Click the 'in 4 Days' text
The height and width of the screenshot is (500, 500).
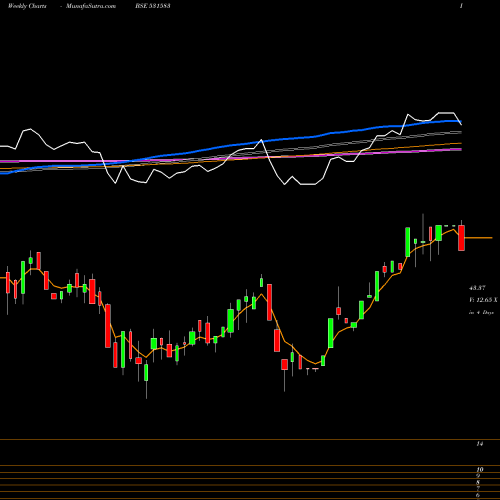[481, 313]
